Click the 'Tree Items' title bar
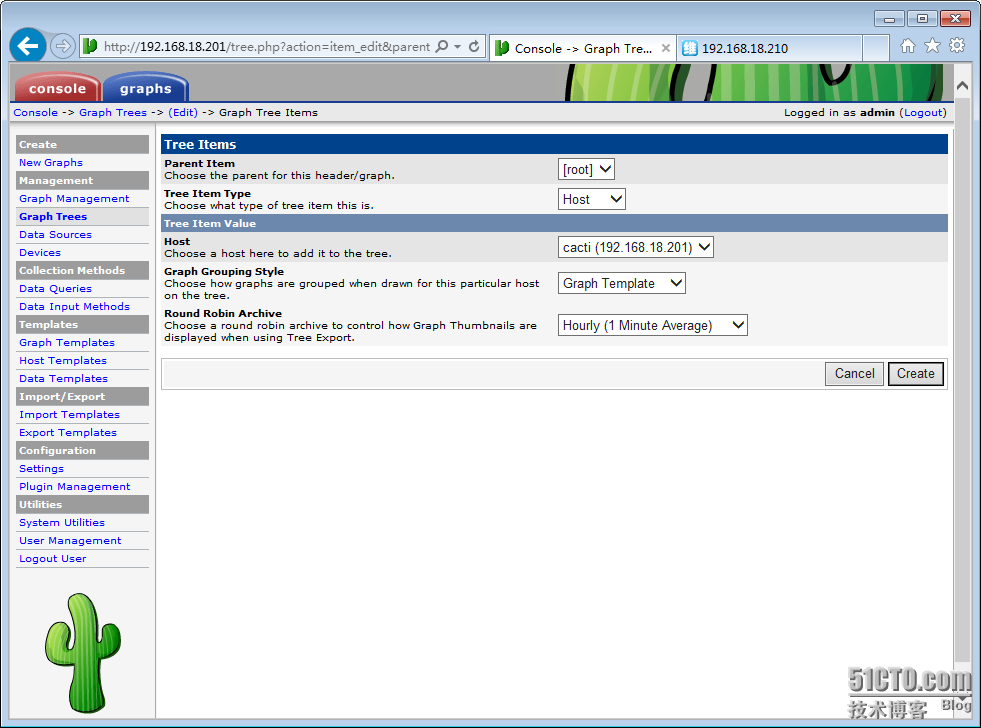The height and width of the screenshot is (728, 981). 554,144
